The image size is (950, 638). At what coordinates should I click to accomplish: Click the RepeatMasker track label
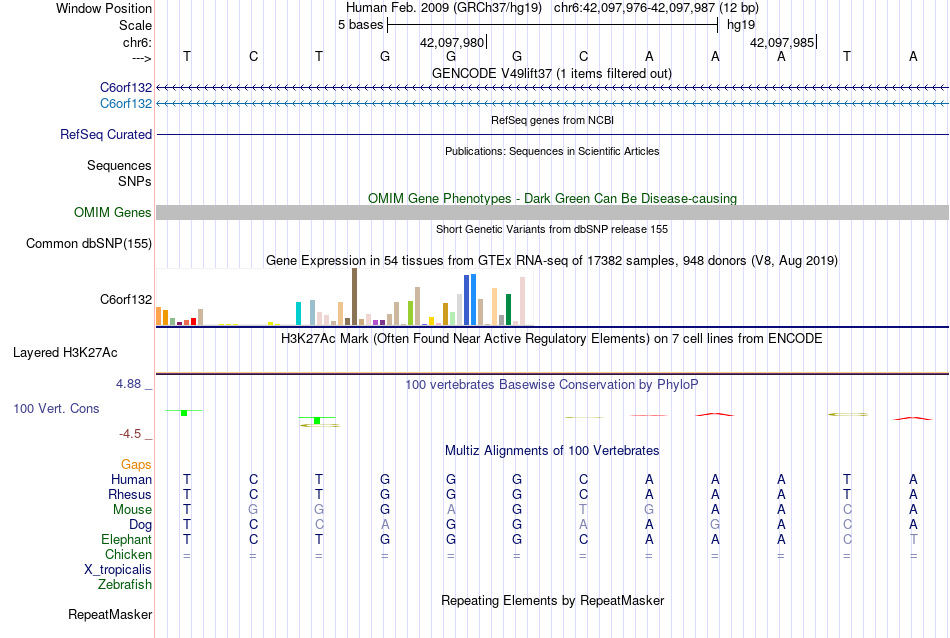pyautogui.click(x=110, y=614)
